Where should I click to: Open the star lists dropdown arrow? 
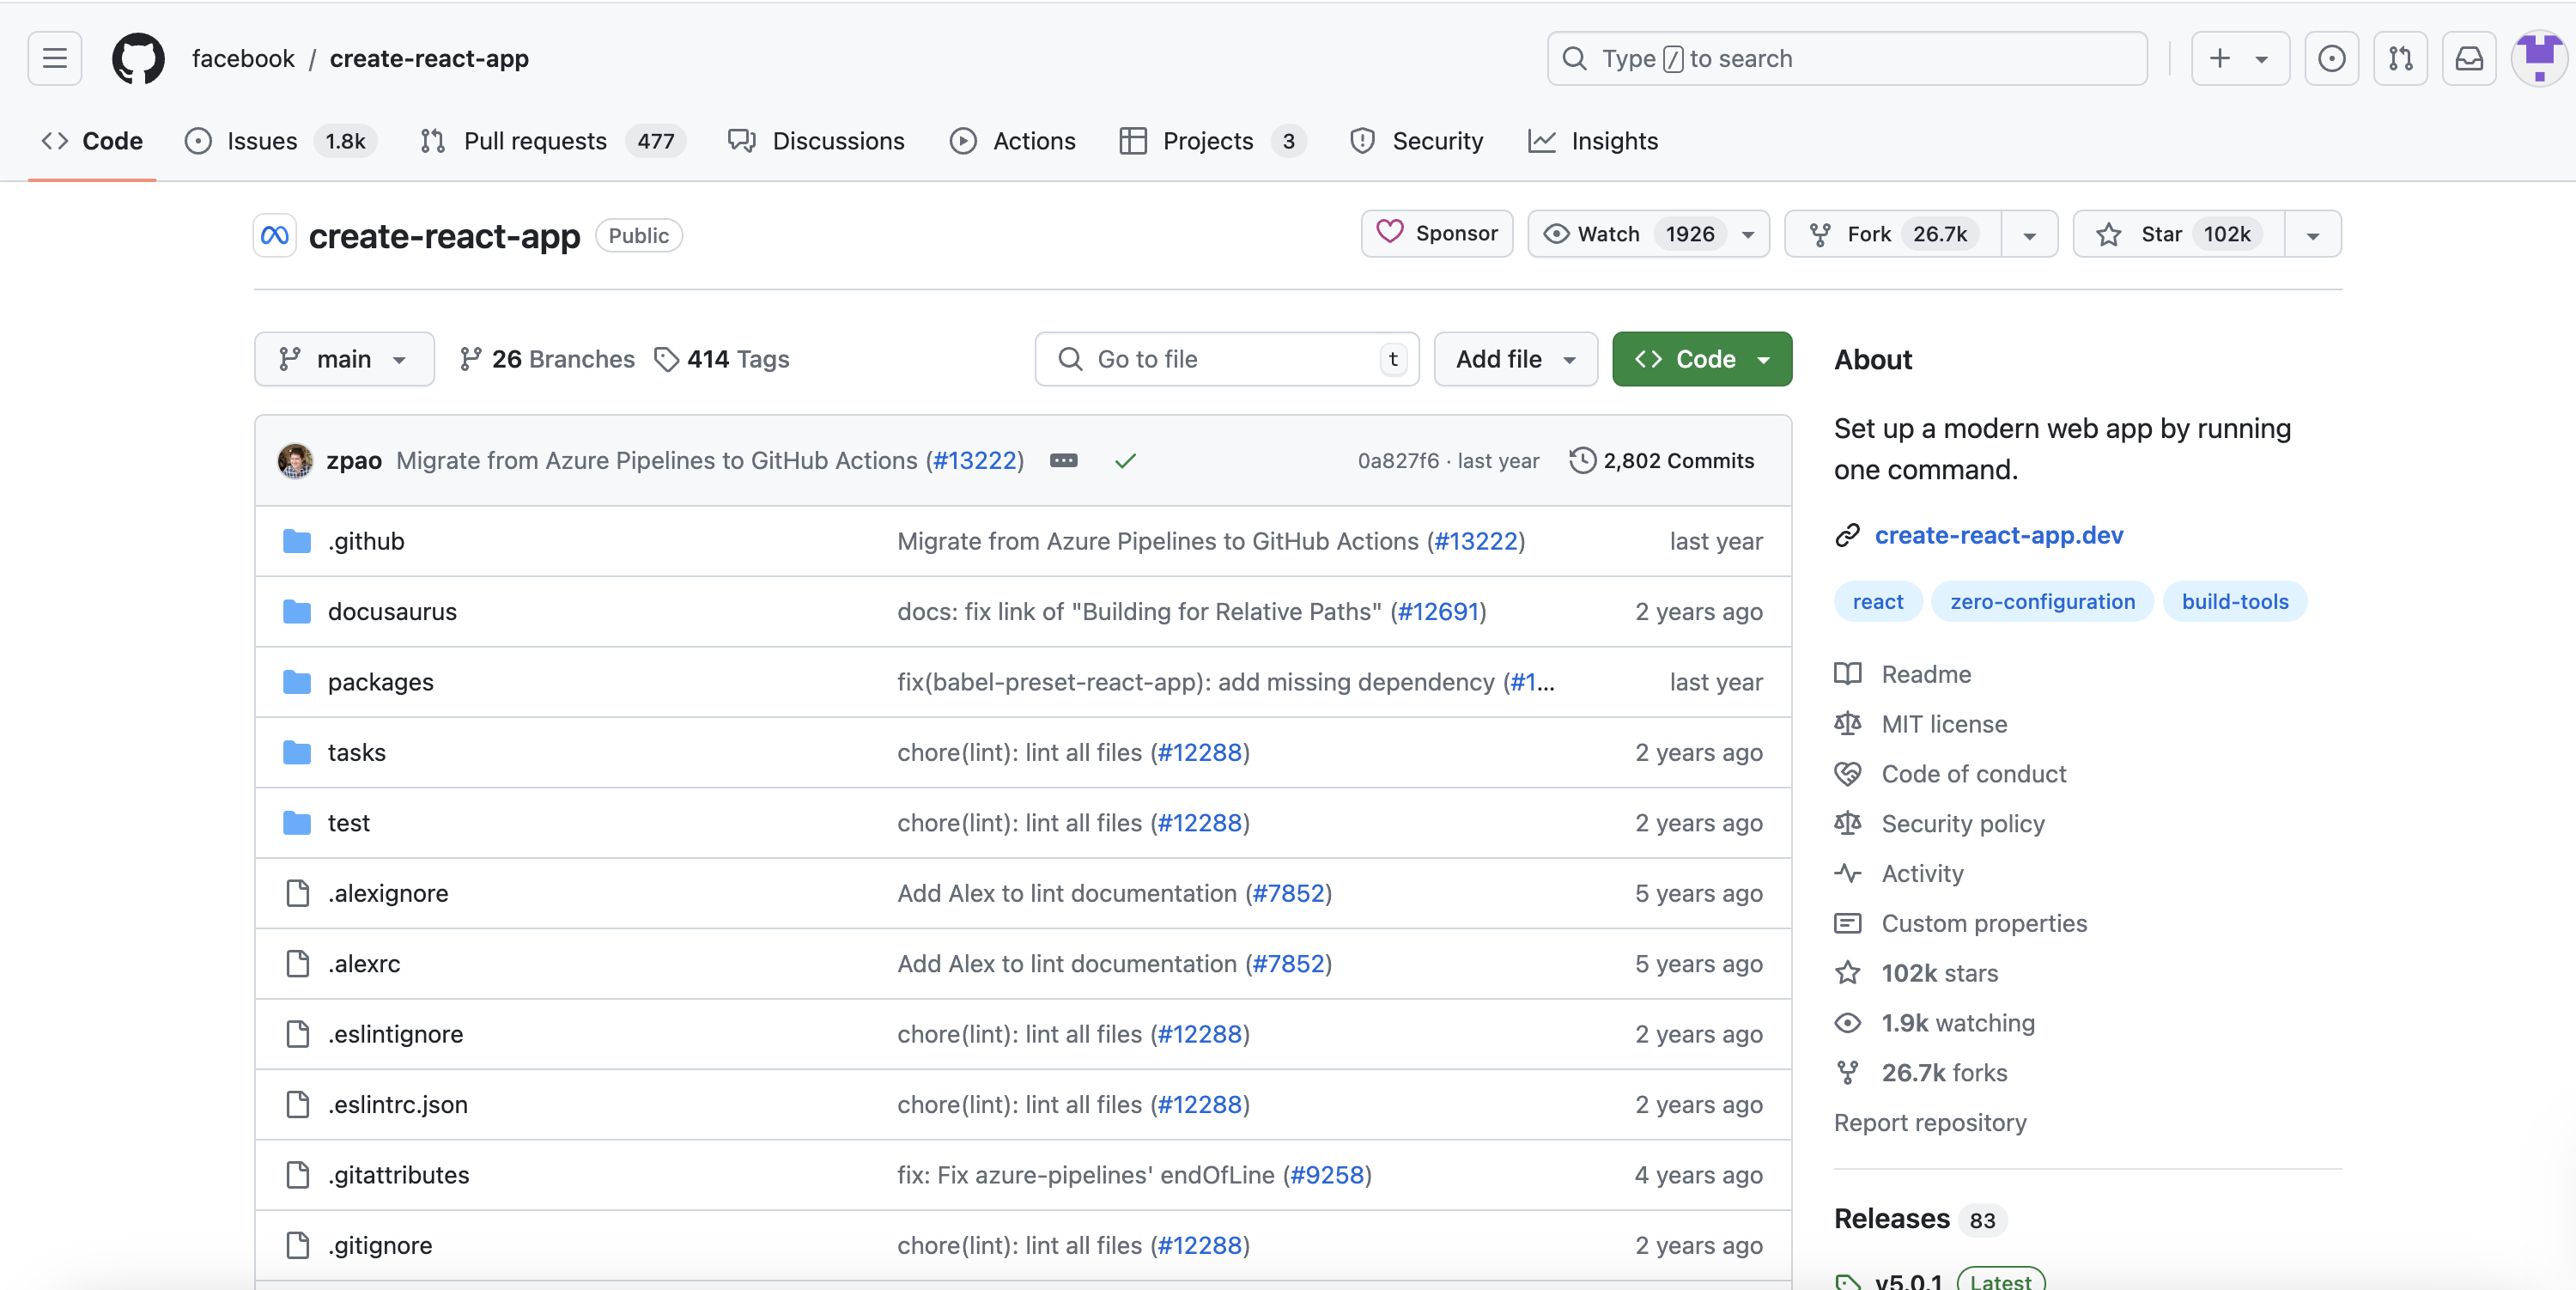tap(2313, 235)
